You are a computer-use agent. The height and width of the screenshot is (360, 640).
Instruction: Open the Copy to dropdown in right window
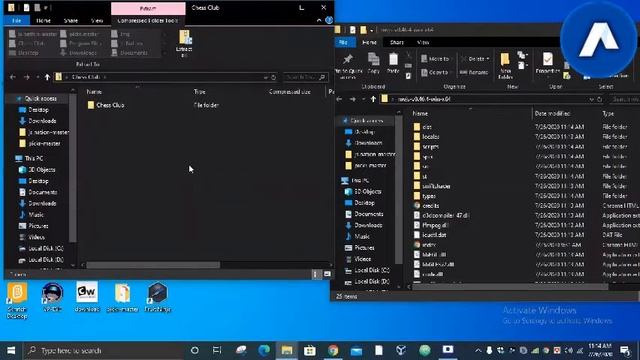point(436,72)
